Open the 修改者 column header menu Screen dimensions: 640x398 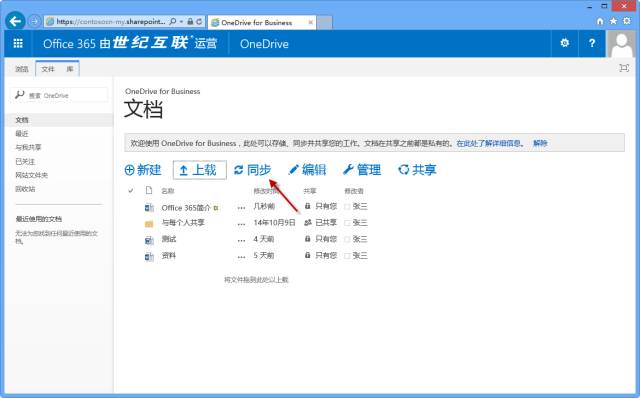(354, 191)
